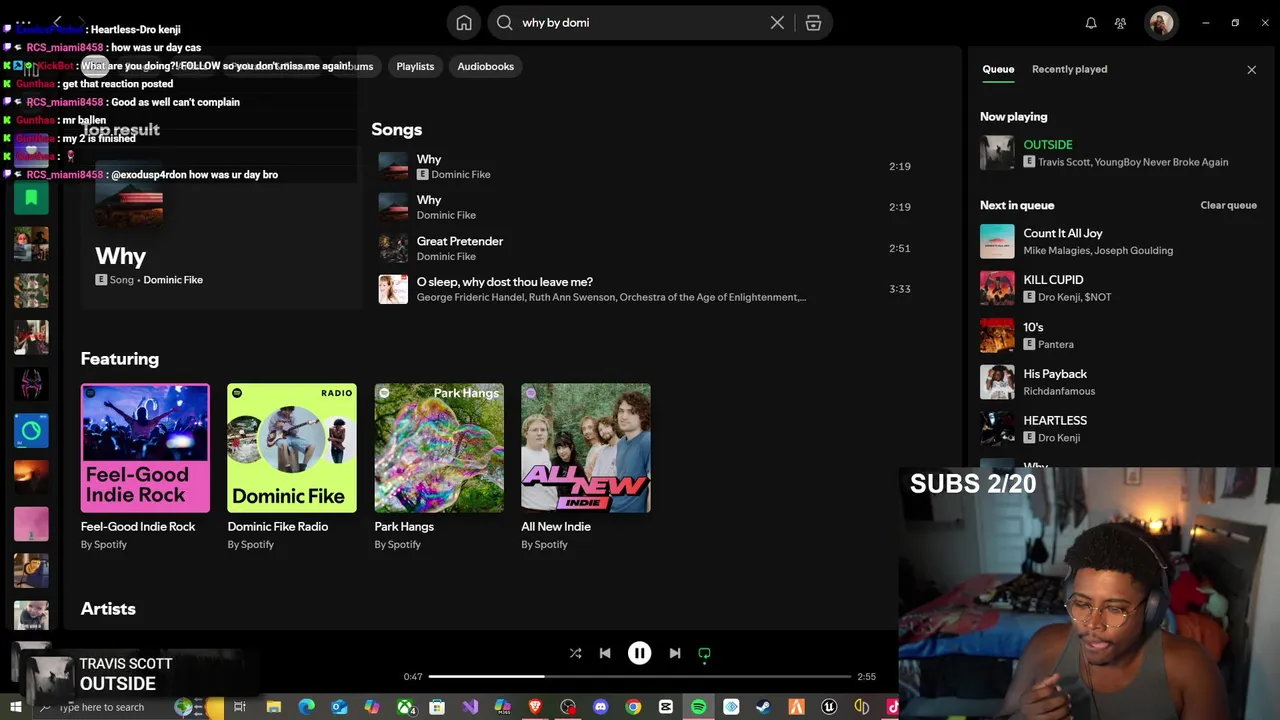This screenshot has width=1280, height=720.
Task: Toggle the green repeat button
Action: click(x=704, y=653)
